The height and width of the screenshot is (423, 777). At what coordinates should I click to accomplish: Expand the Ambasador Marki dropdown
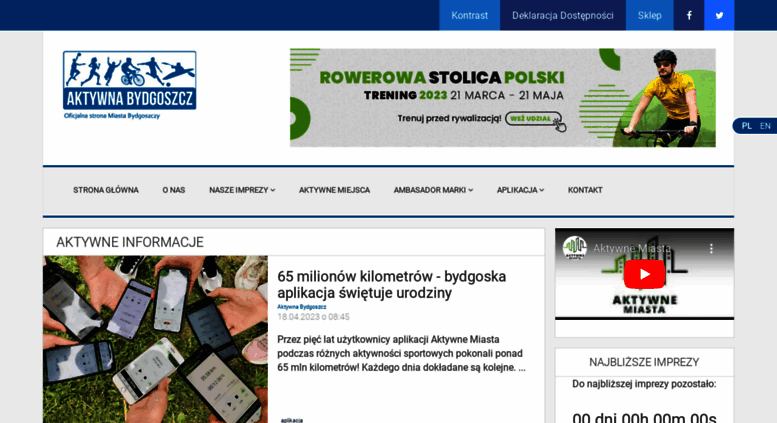coord(433,190)
